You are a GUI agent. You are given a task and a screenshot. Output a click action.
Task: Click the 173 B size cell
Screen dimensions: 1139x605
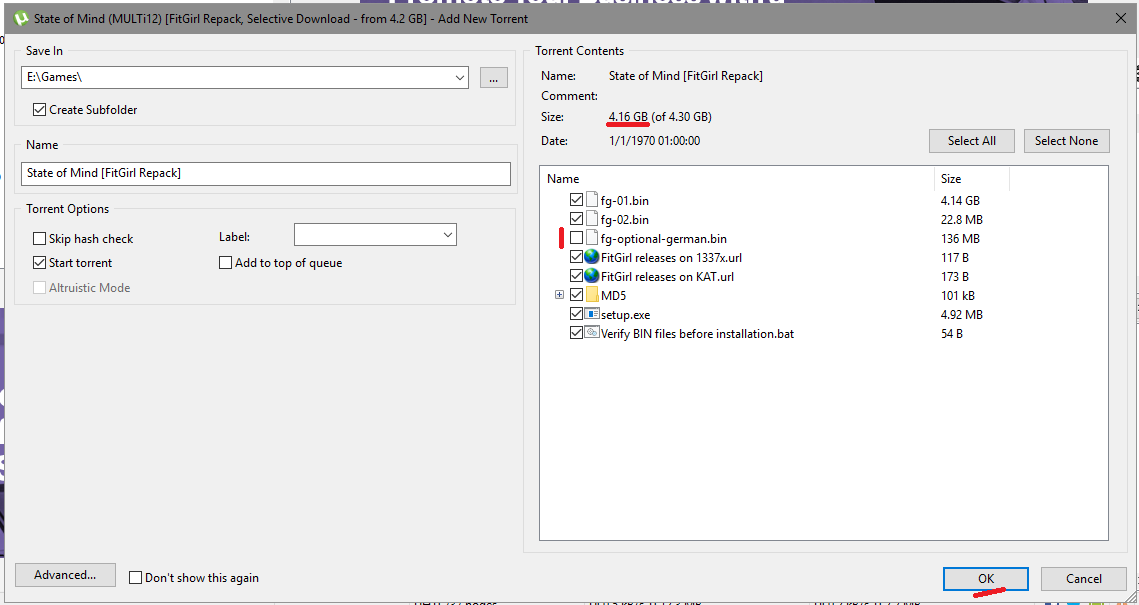(954, 276)
